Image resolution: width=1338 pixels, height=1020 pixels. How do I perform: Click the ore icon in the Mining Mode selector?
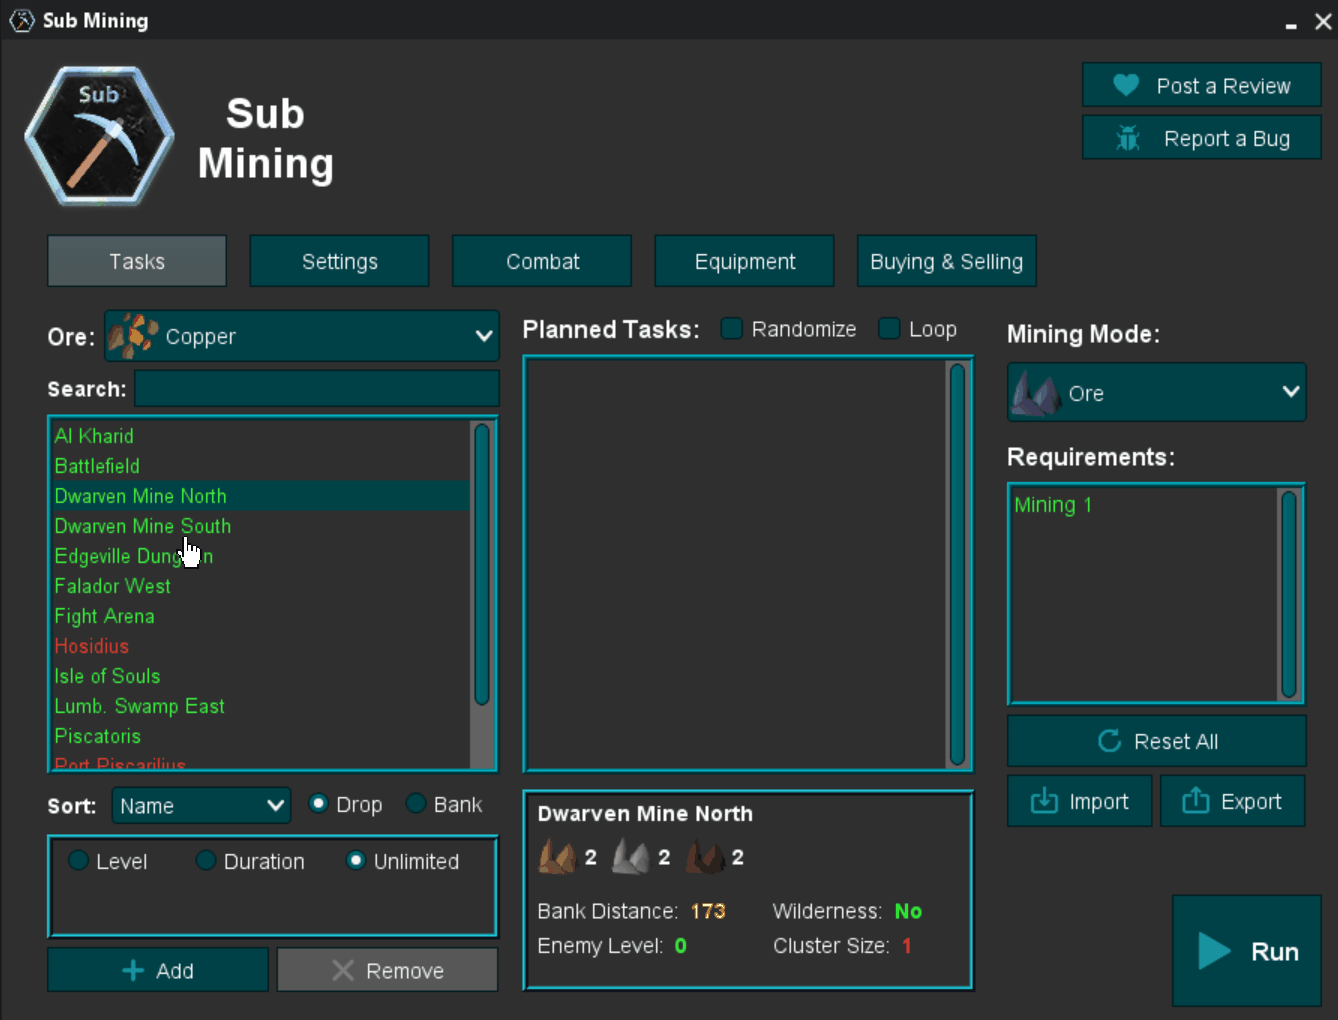(1036, 392)
